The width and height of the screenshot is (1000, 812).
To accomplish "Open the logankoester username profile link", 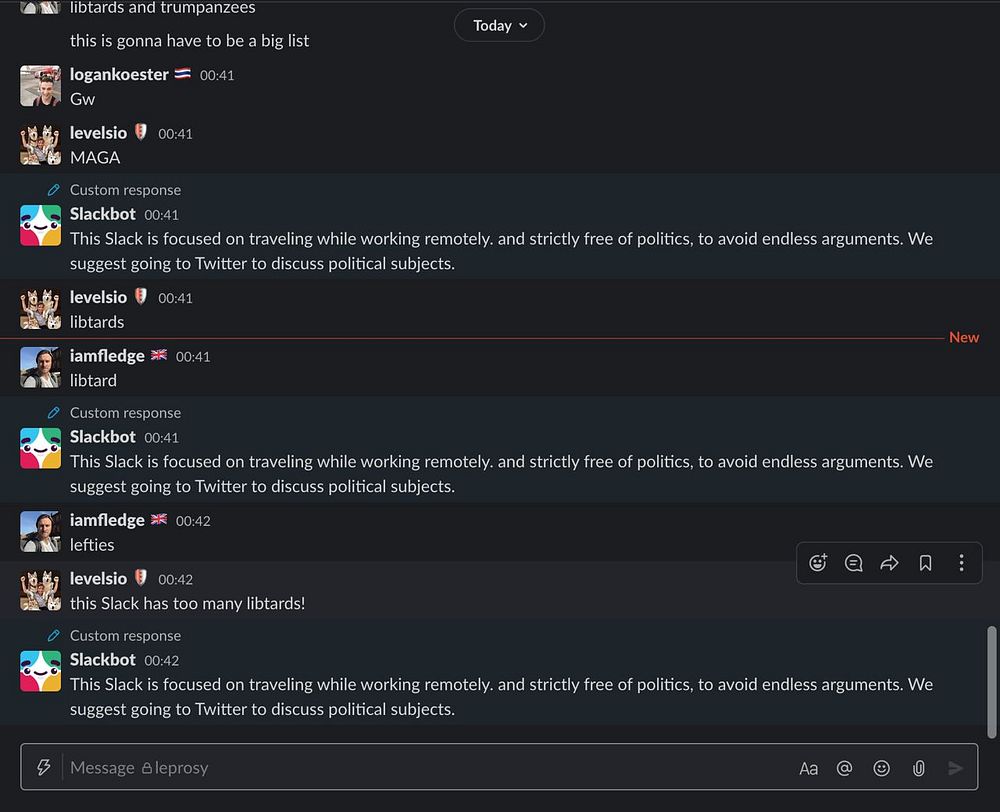I will pos(119,75).
